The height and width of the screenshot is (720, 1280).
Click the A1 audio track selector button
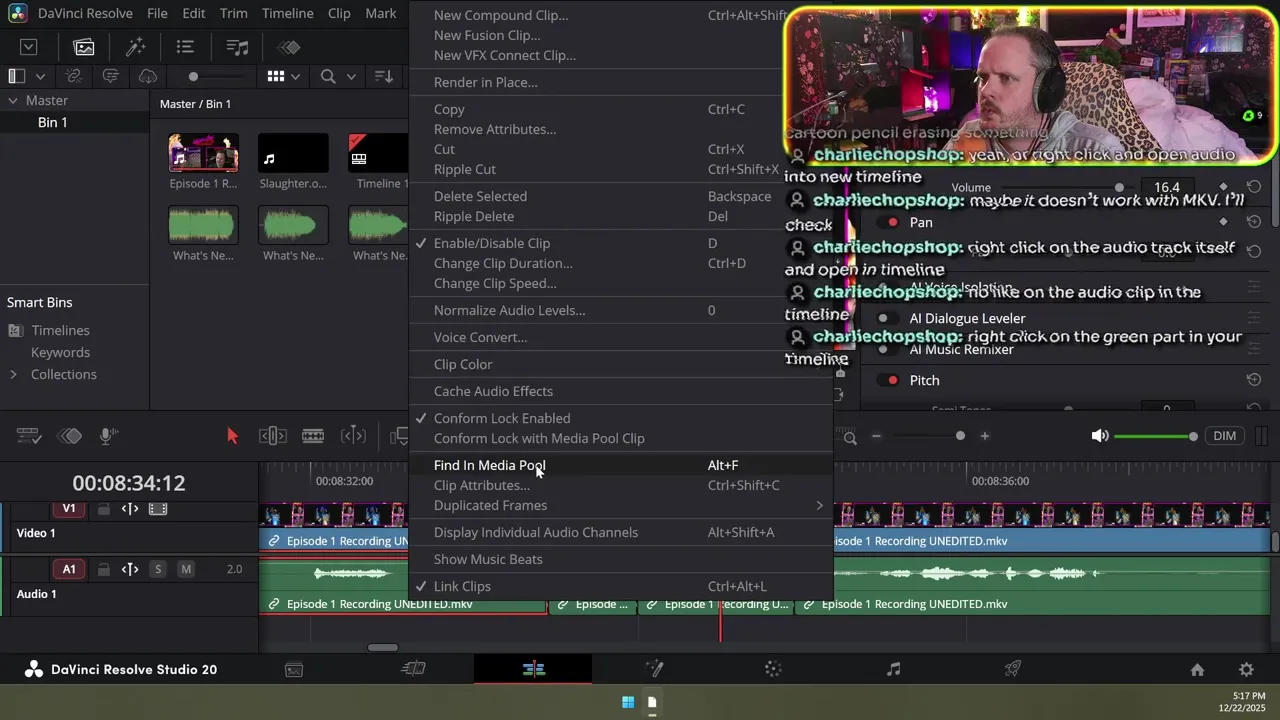tap(69, 569)
